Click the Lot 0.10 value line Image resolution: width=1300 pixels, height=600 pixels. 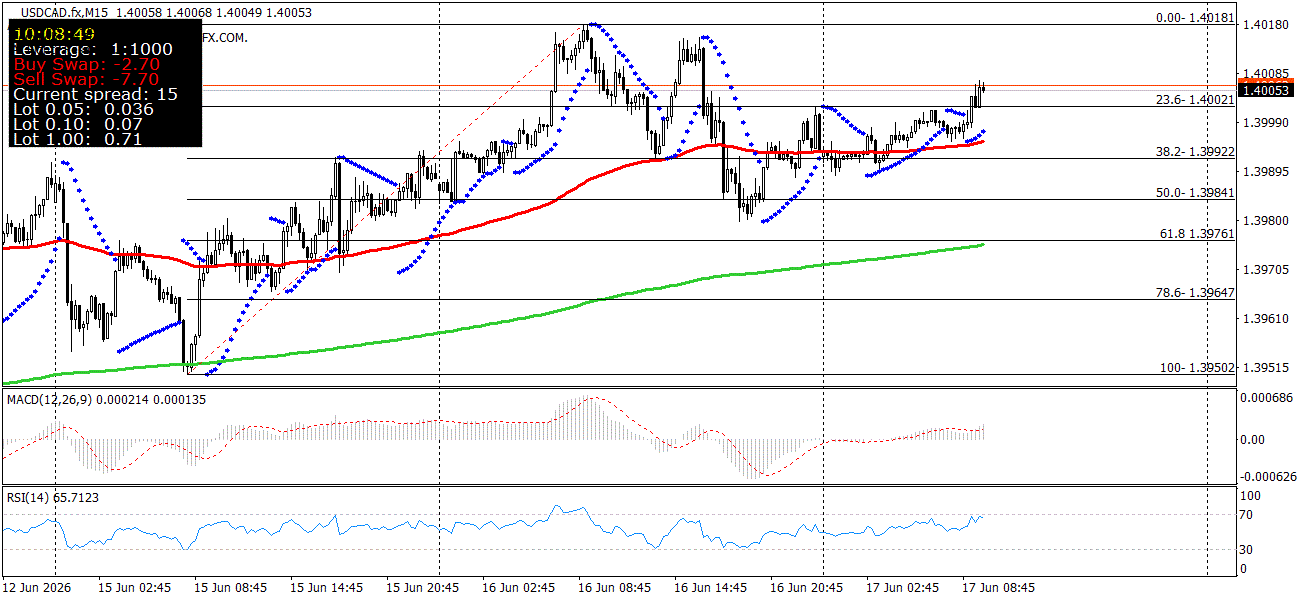pos(77,124)
